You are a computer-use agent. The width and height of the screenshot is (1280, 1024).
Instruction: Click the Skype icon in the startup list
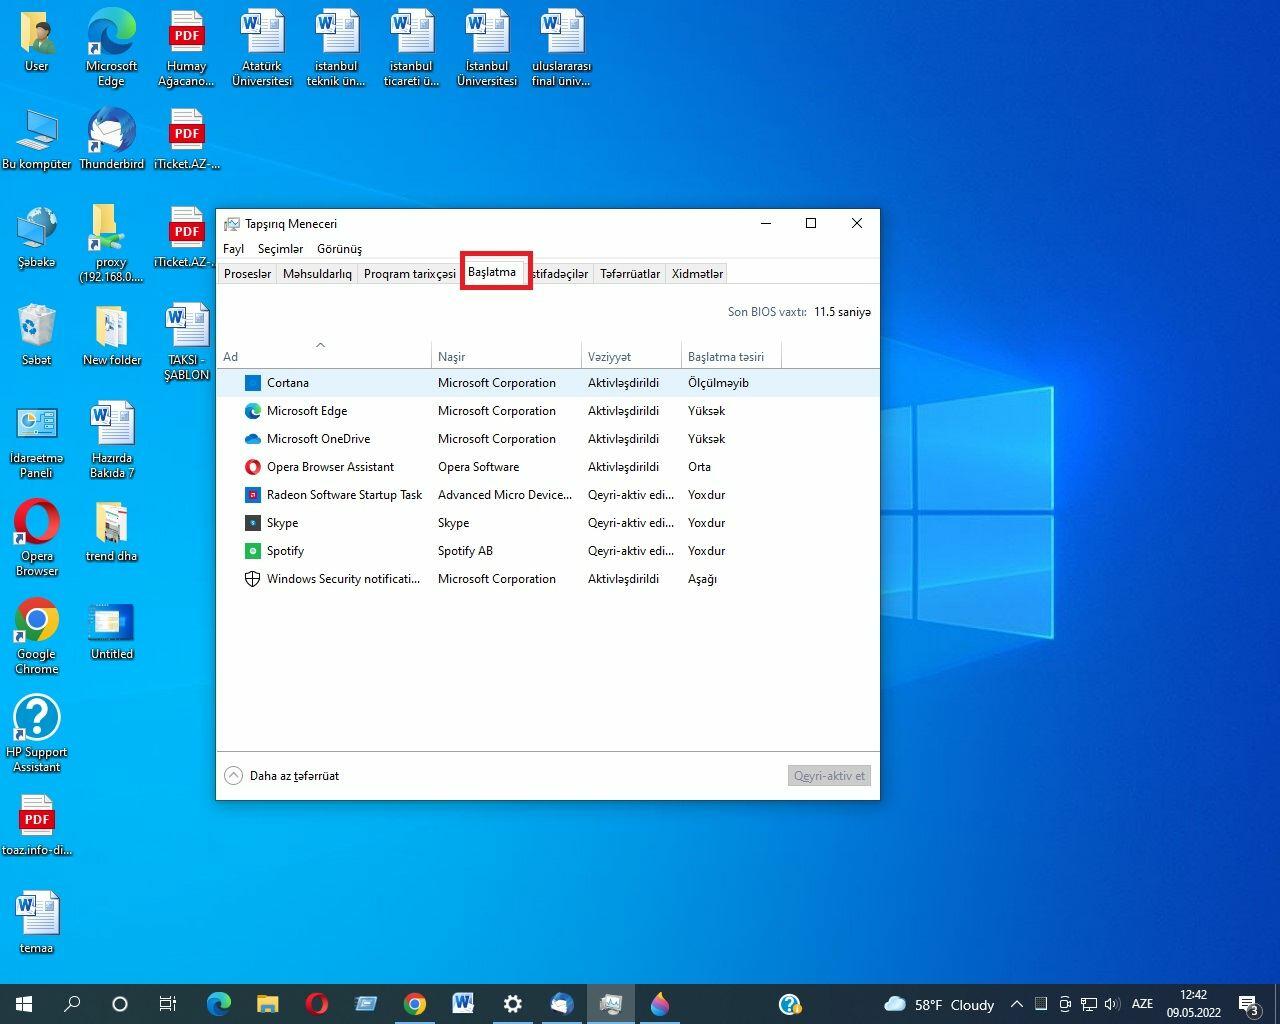(x=253, y=523)
